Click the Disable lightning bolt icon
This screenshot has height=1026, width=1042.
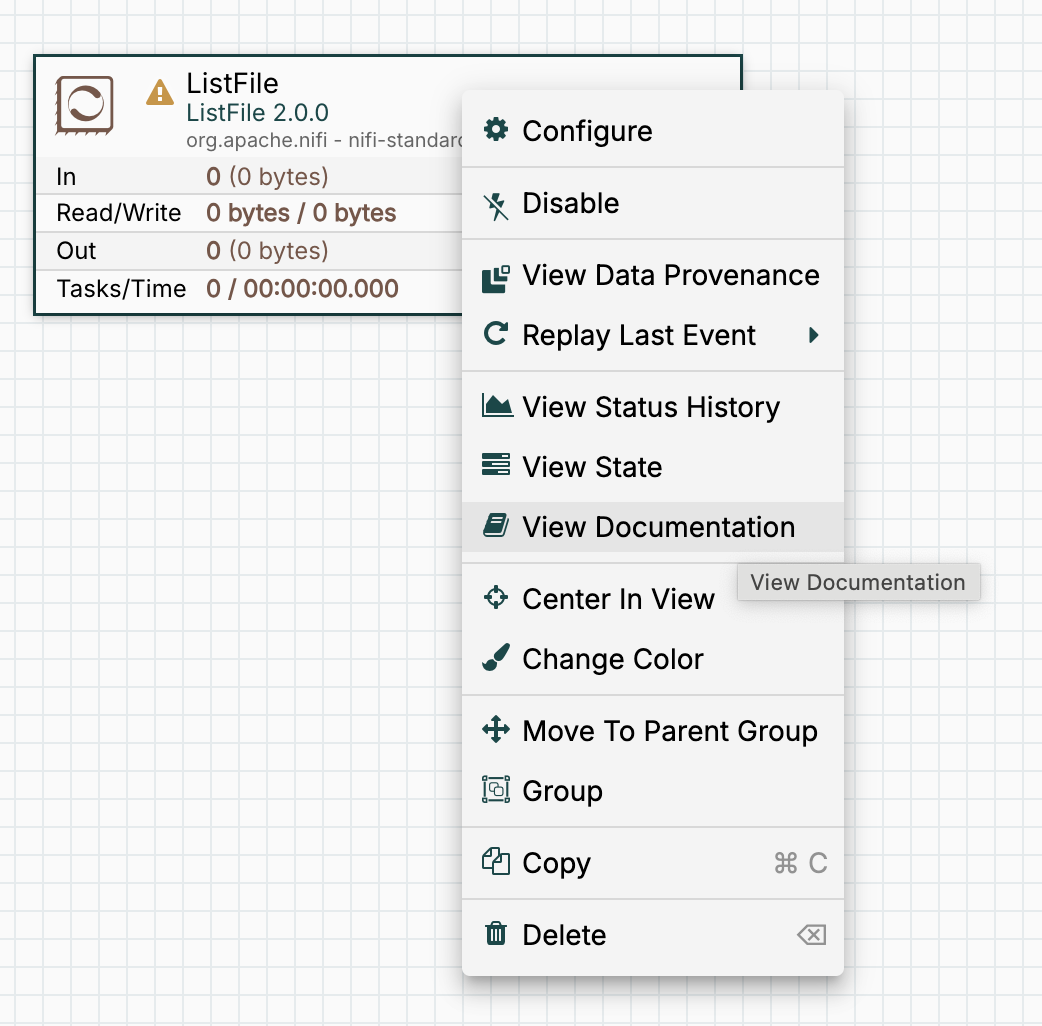coord(495,204)
